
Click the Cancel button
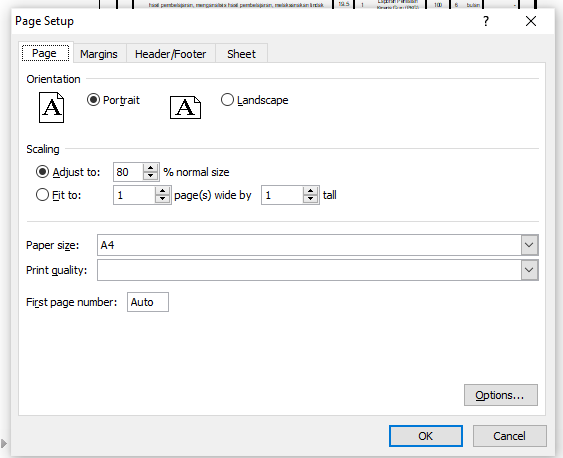pos(510,436)
